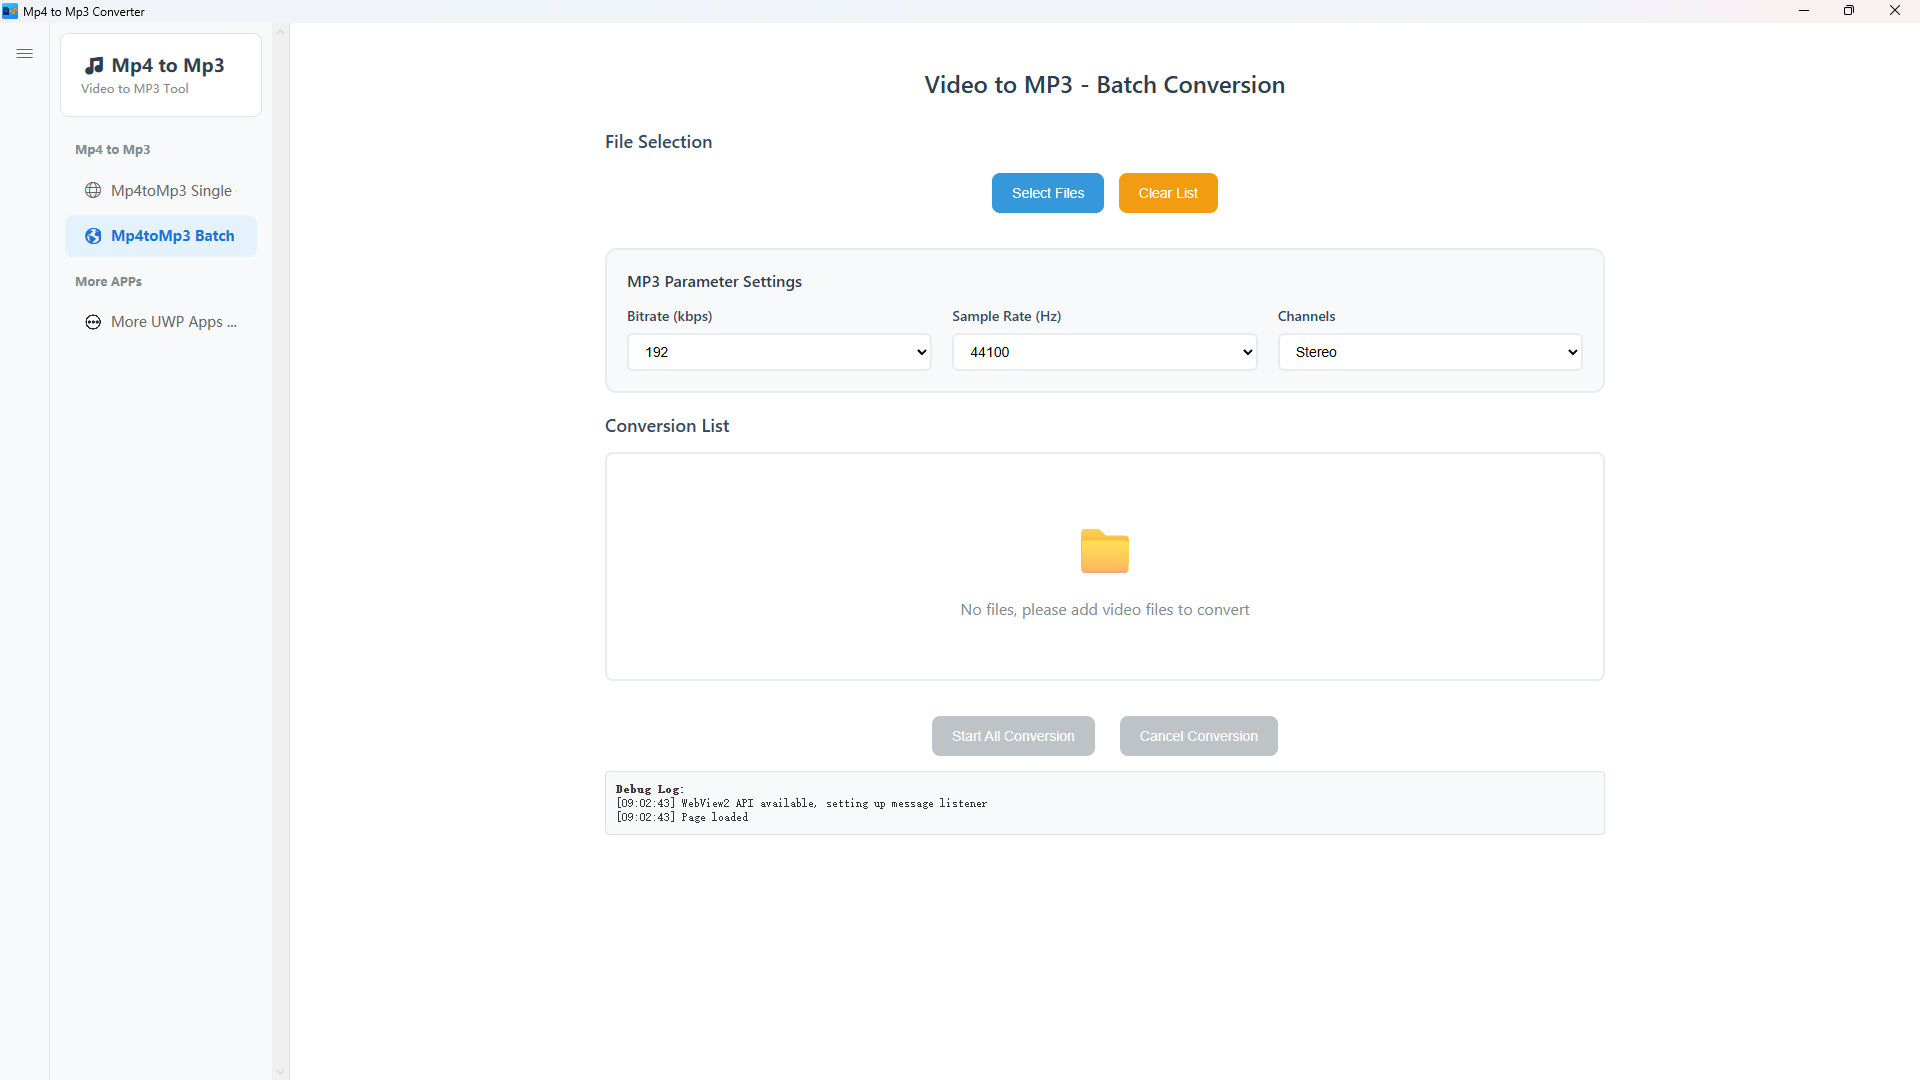Cancel Conversion

pyautogui.click(x=1198, y=735)
